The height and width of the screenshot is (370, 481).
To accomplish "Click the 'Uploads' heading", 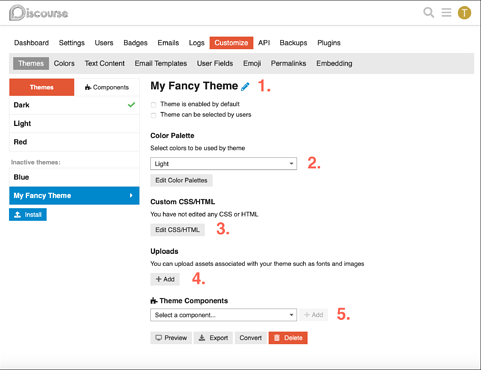I will (164, 251).
